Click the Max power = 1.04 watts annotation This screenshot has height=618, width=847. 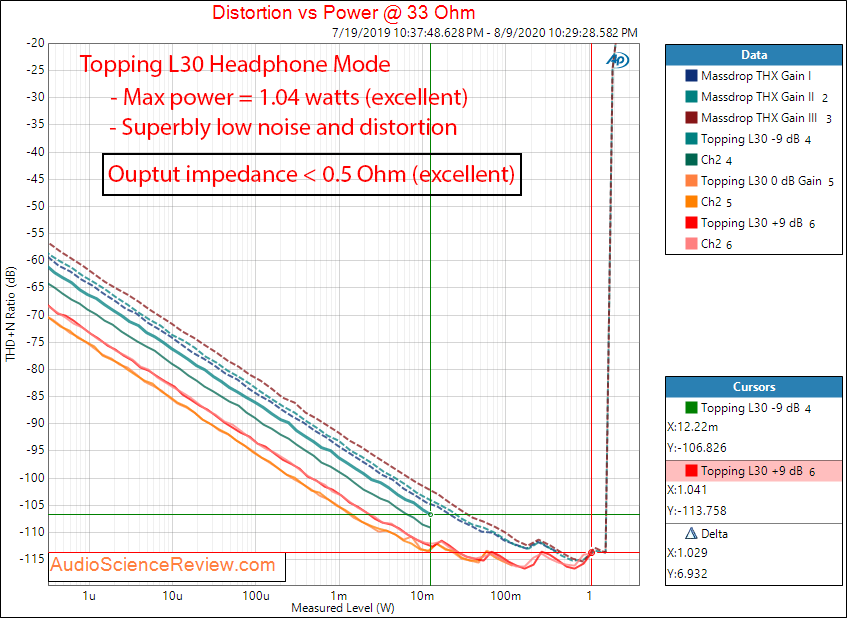tap(289, 98)
